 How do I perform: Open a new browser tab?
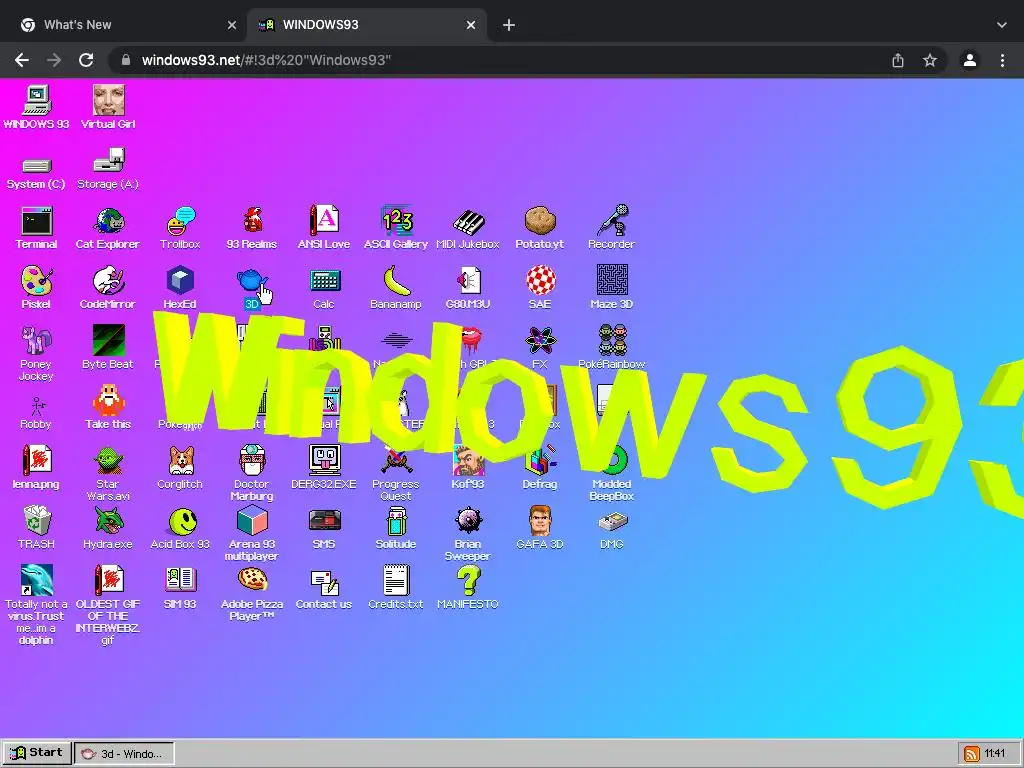tap(509, 25)
